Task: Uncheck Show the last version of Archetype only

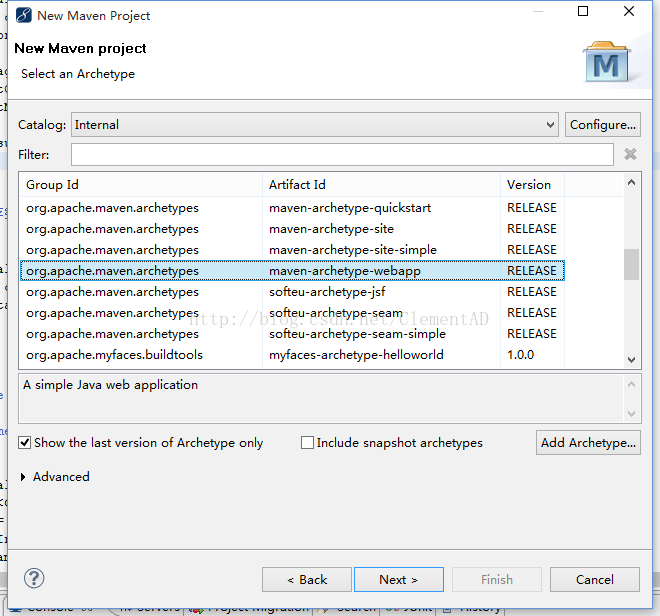Action: (24, 443)
